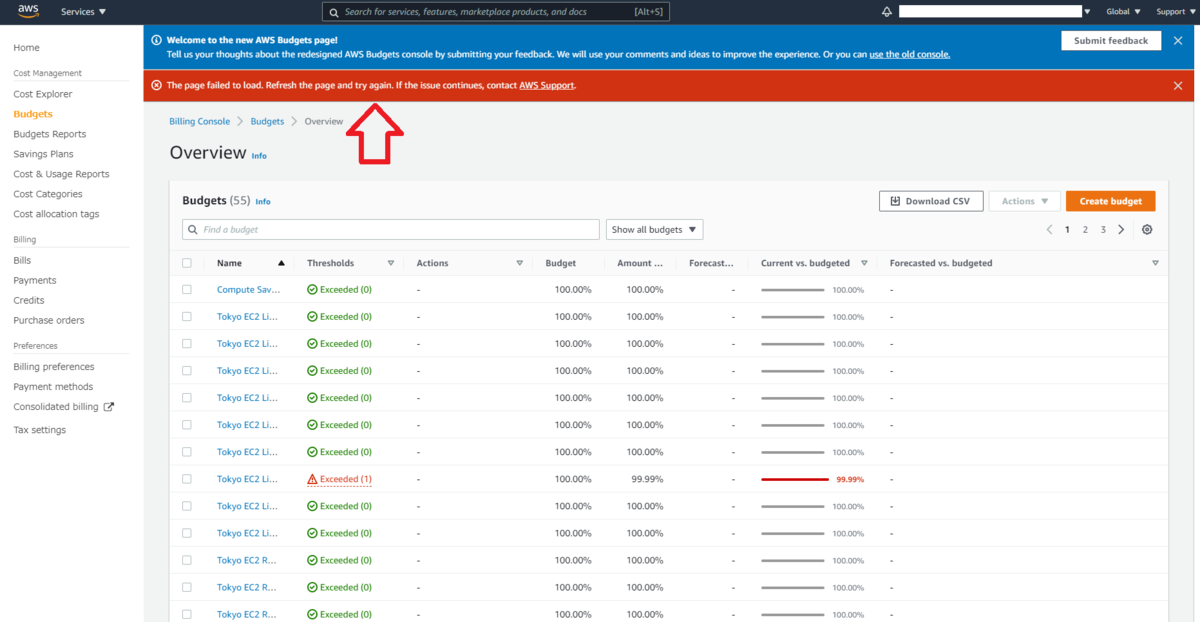The width and height of the screenshot is (1200, 622).
Task: Open the Support dropdown
Action: pyautogui.click(x=1176, y=12)
